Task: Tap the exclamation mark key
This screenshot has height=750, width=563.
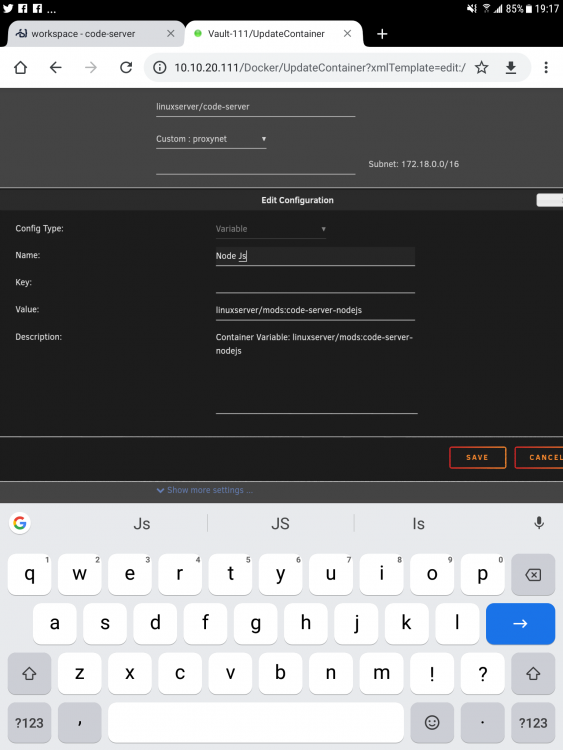Action: 432,673
